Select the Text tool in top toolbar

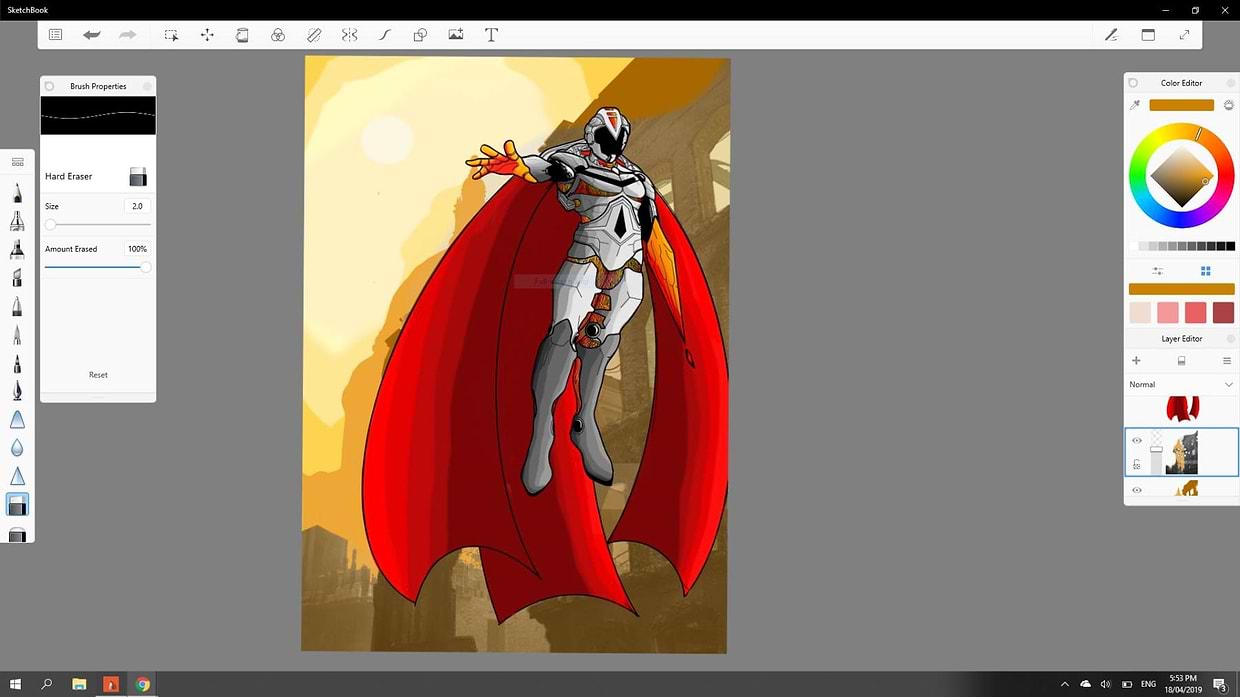coord(491,35)
